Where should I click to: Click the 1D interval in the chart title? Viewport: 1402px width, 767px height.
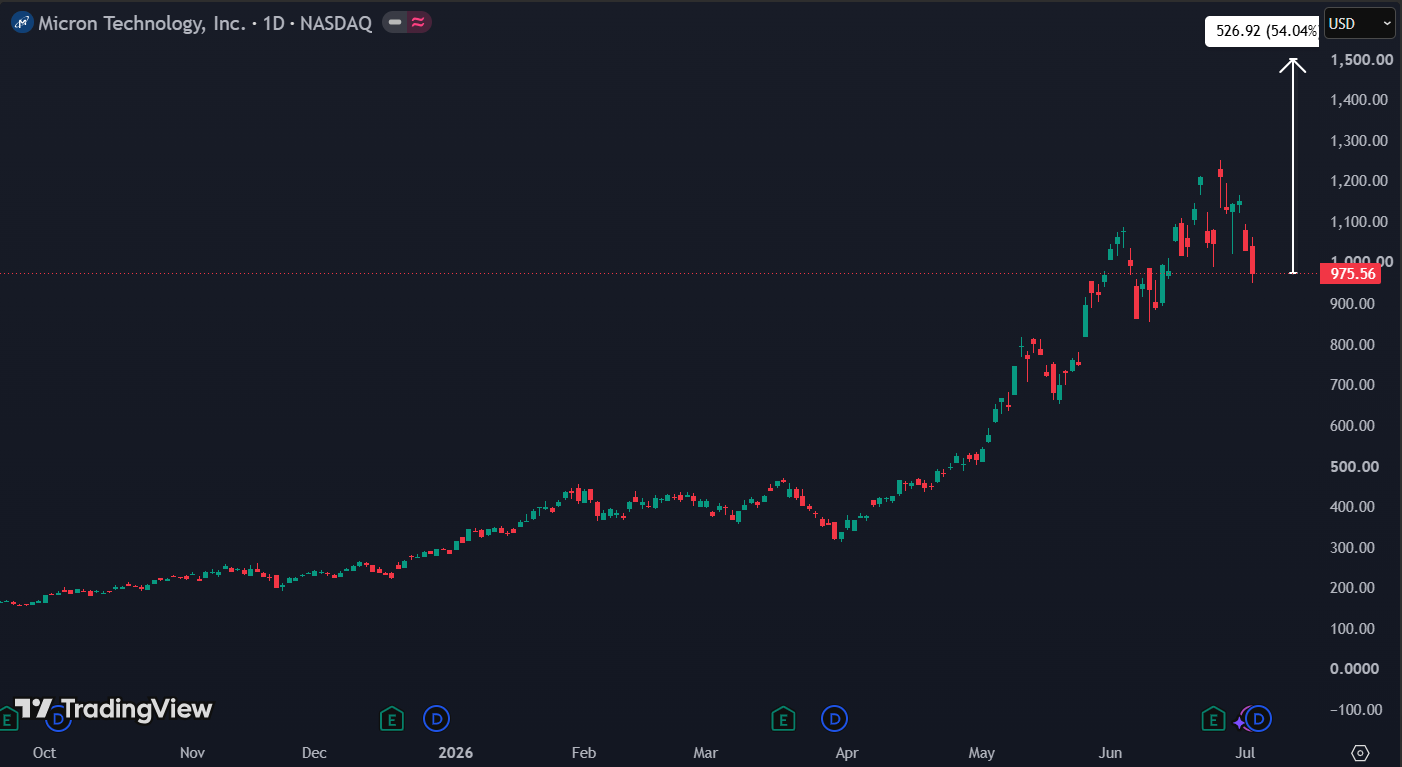click(274, 23)
